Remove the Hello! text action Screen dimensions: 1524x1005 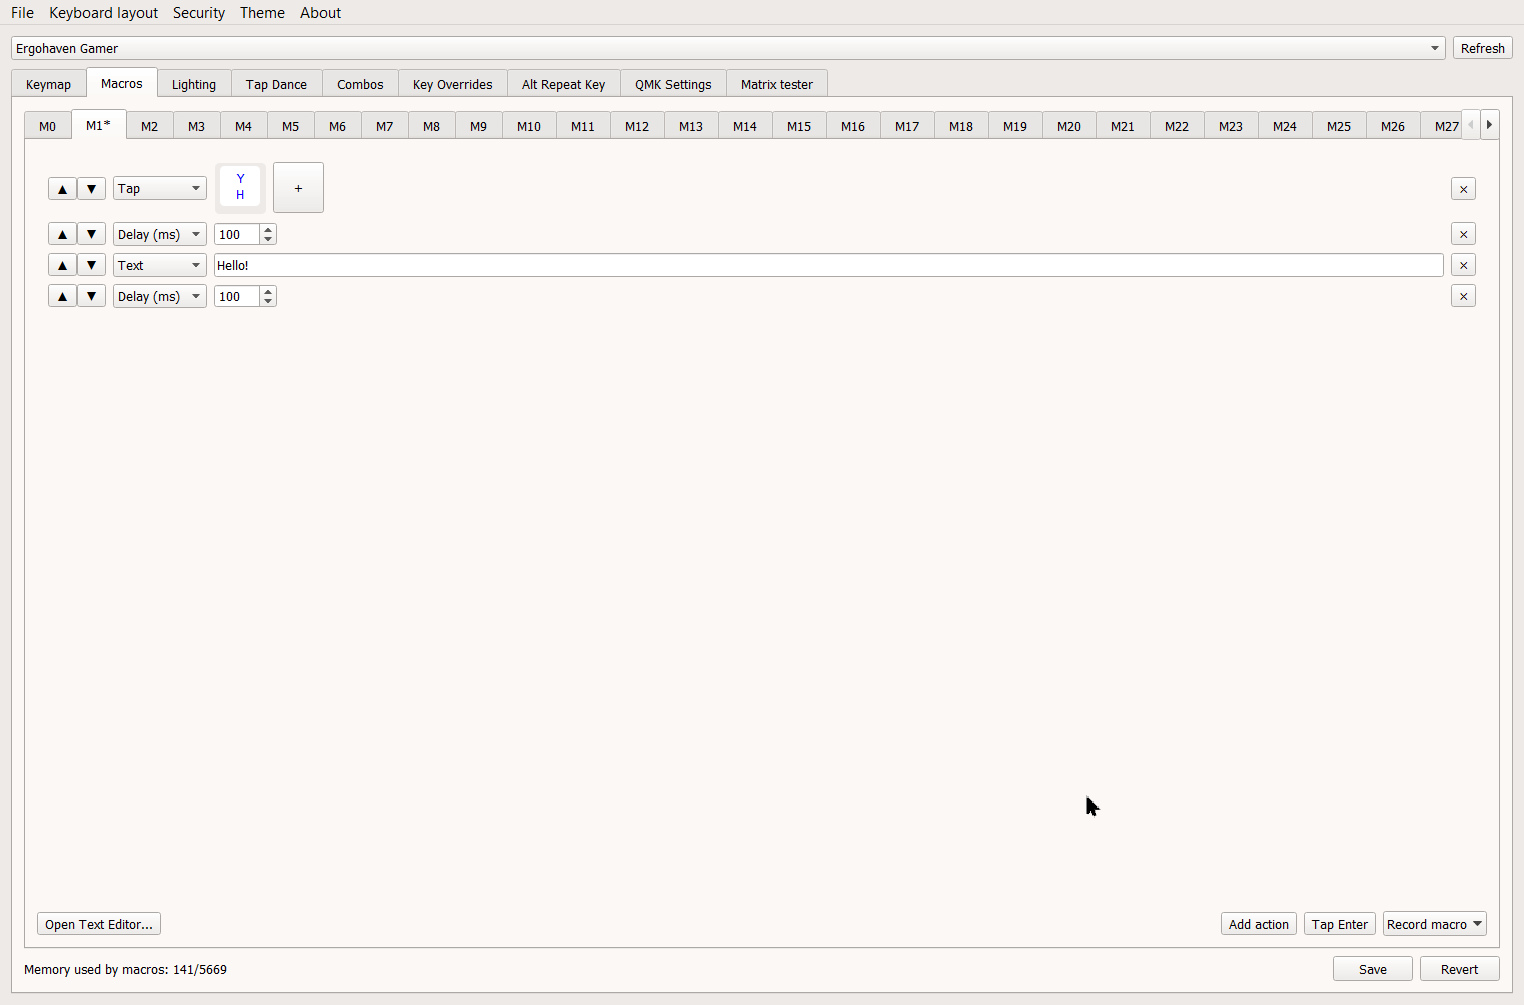[x=1463, y=266]
